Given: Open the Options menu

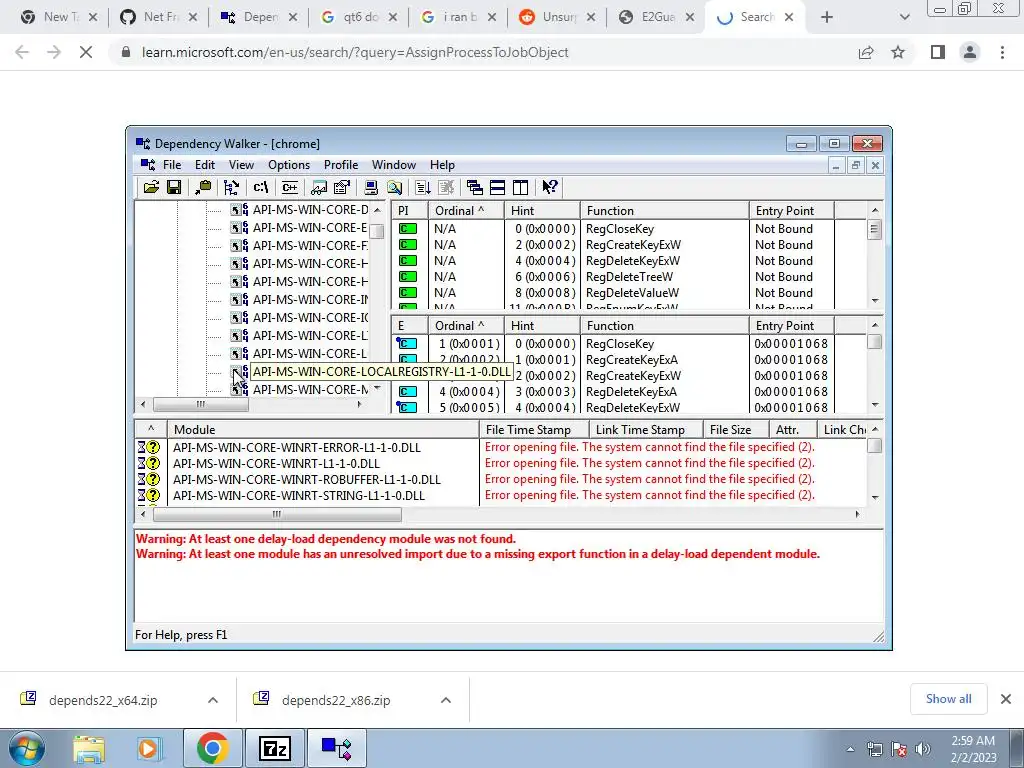Looking at the screenshot, I should click(289, 165).
